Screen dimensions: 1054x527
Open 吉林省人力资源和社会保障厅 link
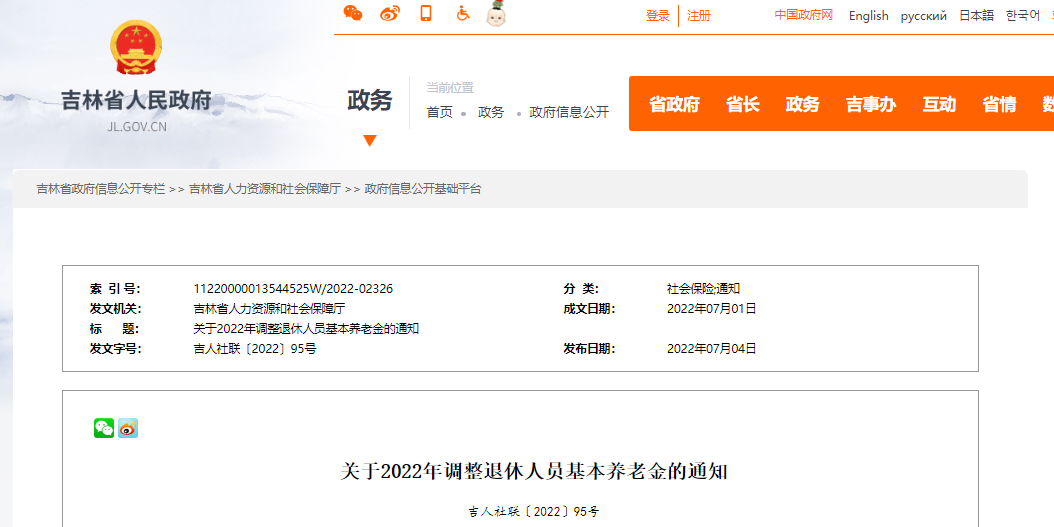point(265,189)
